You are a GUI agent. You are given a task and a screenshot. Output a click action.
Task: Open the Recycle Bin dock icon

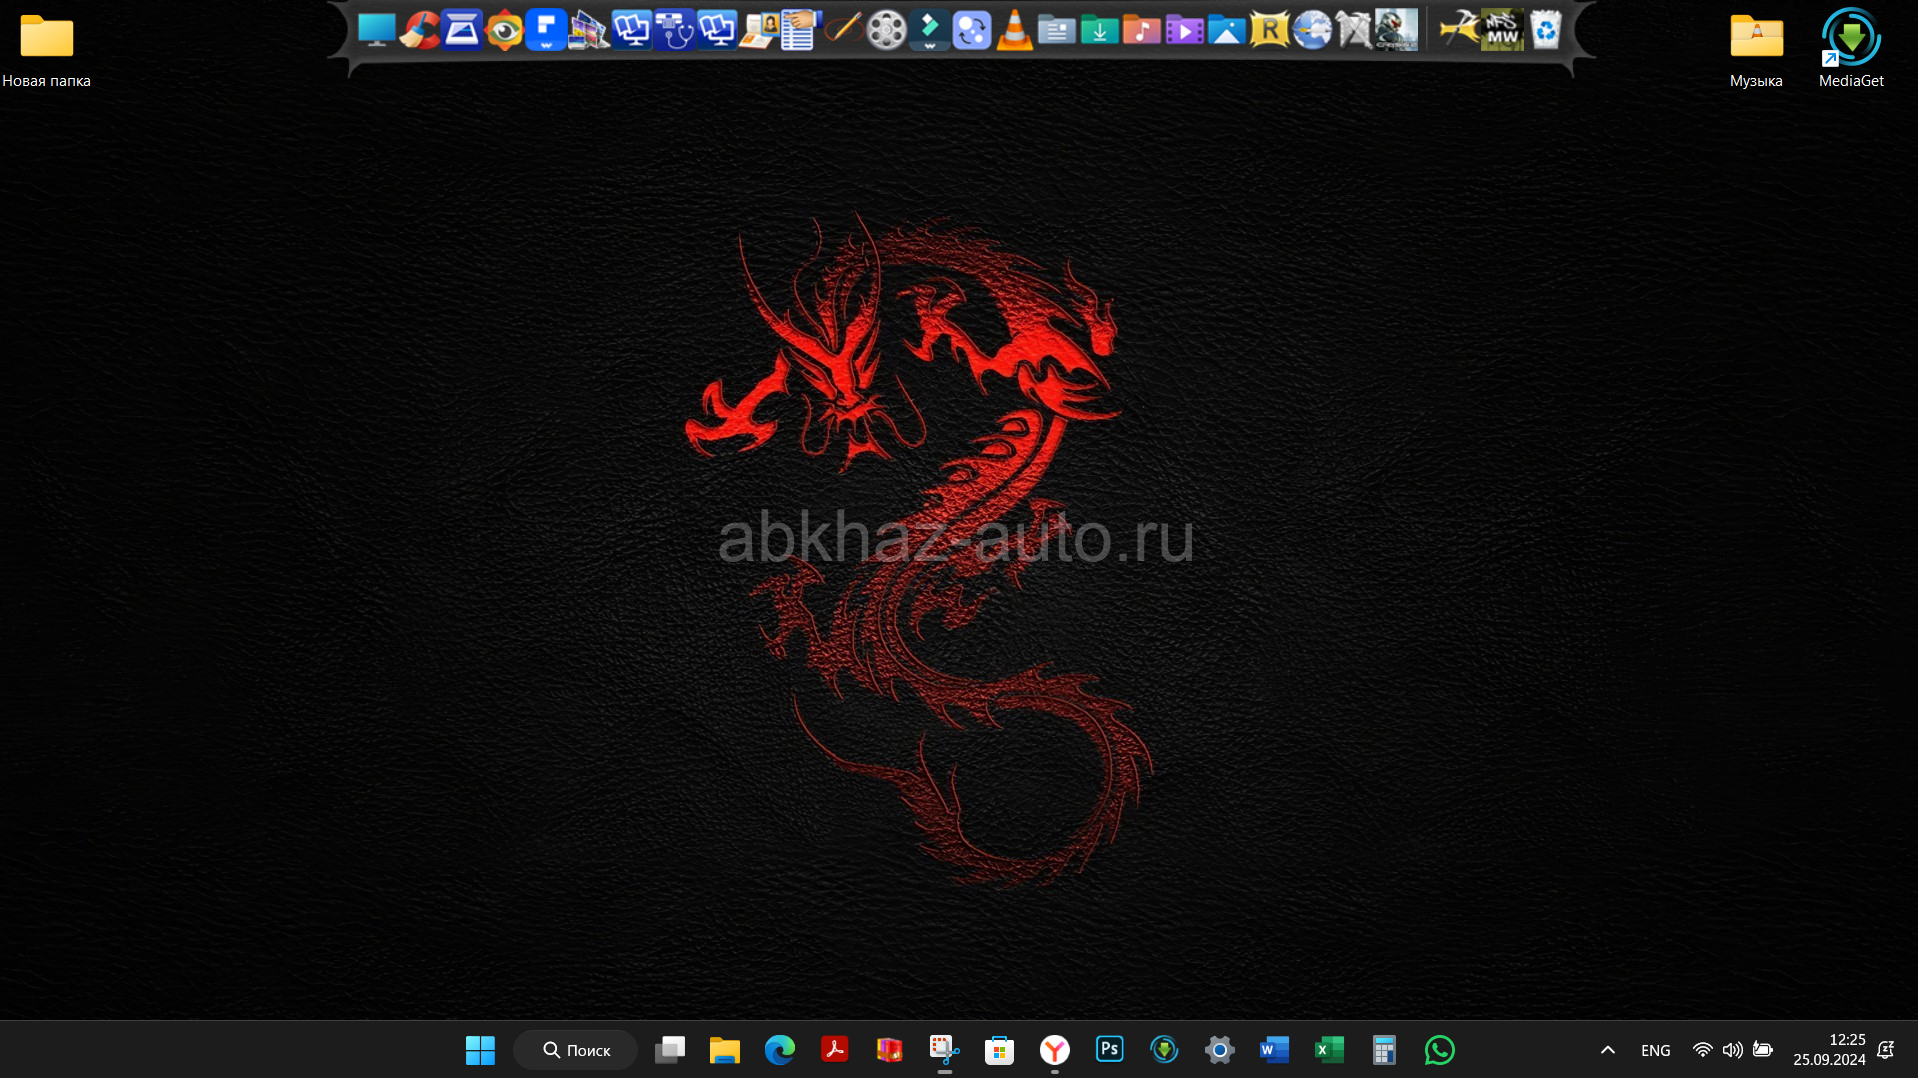tap(1545, 30)
